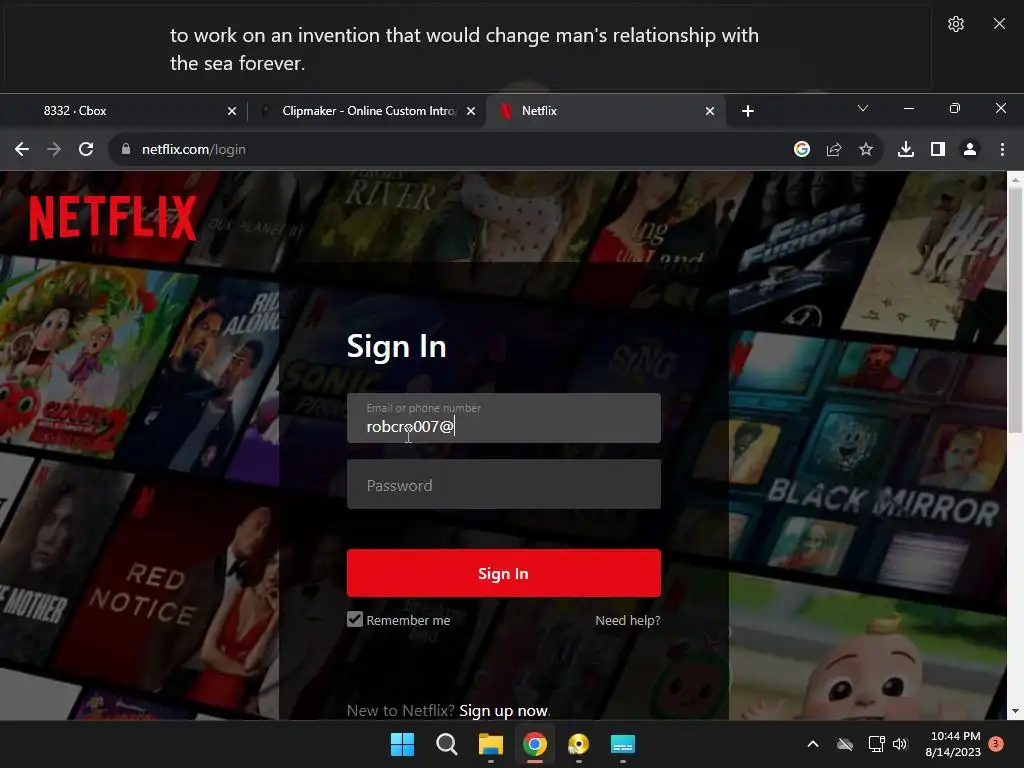This screenshot has height=768, width=1024.
Task: Uncheck Remember me checkbox
Action: point(355,619)
